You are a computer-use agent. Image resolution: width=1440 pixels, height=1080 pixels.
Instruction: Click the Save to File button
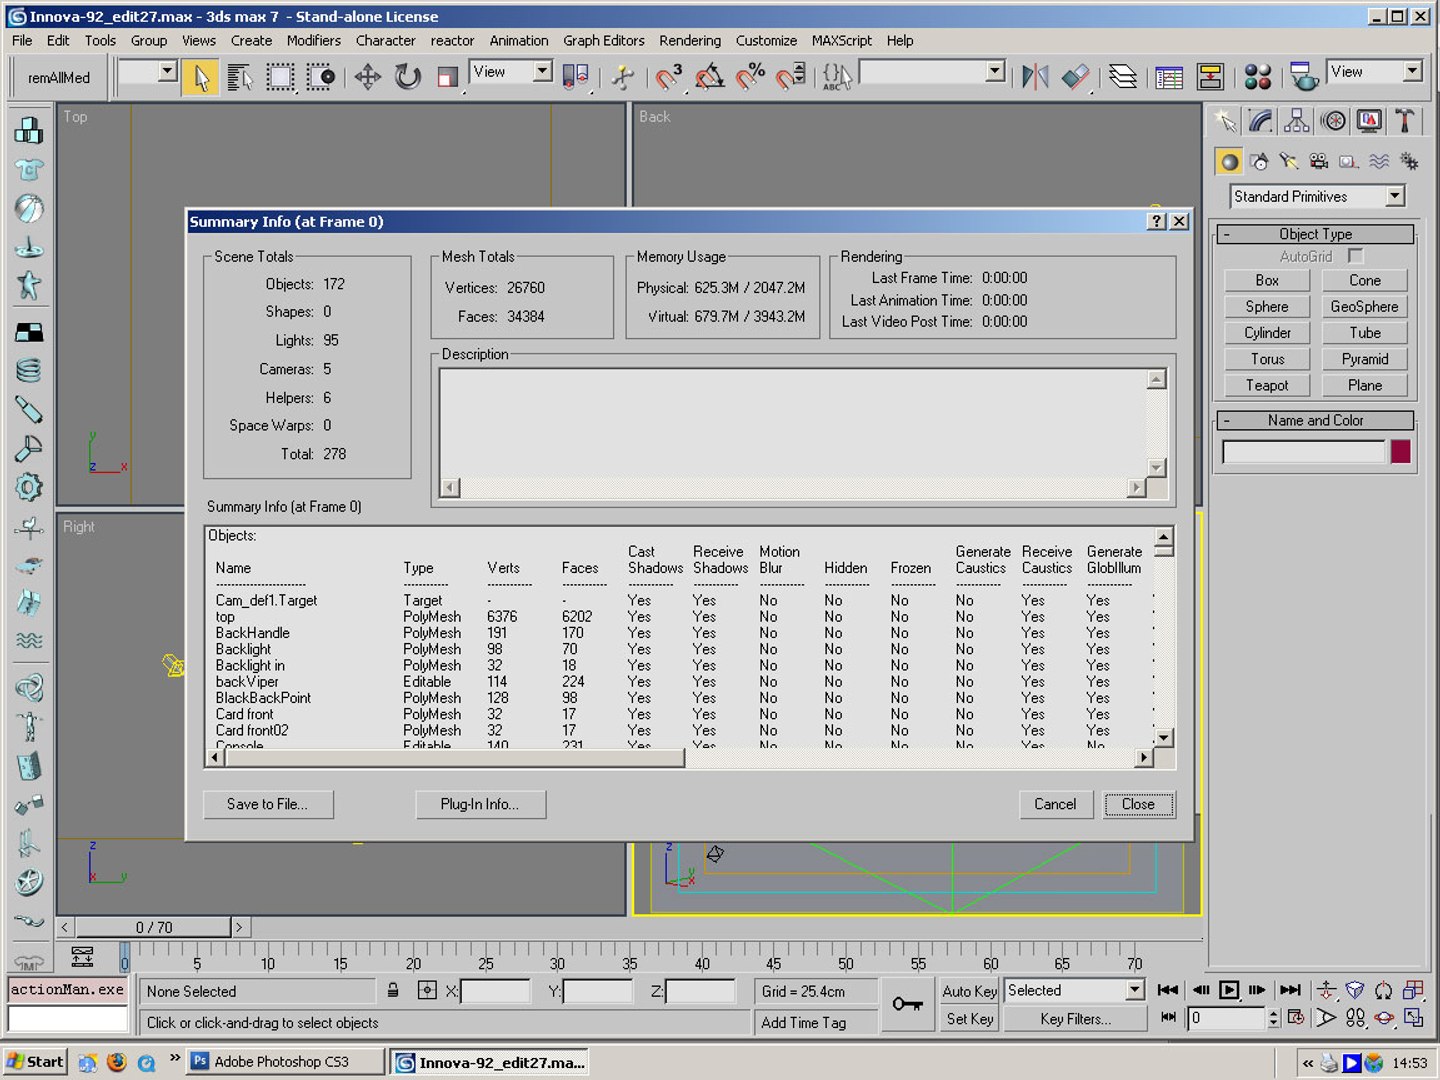[267, 804]
